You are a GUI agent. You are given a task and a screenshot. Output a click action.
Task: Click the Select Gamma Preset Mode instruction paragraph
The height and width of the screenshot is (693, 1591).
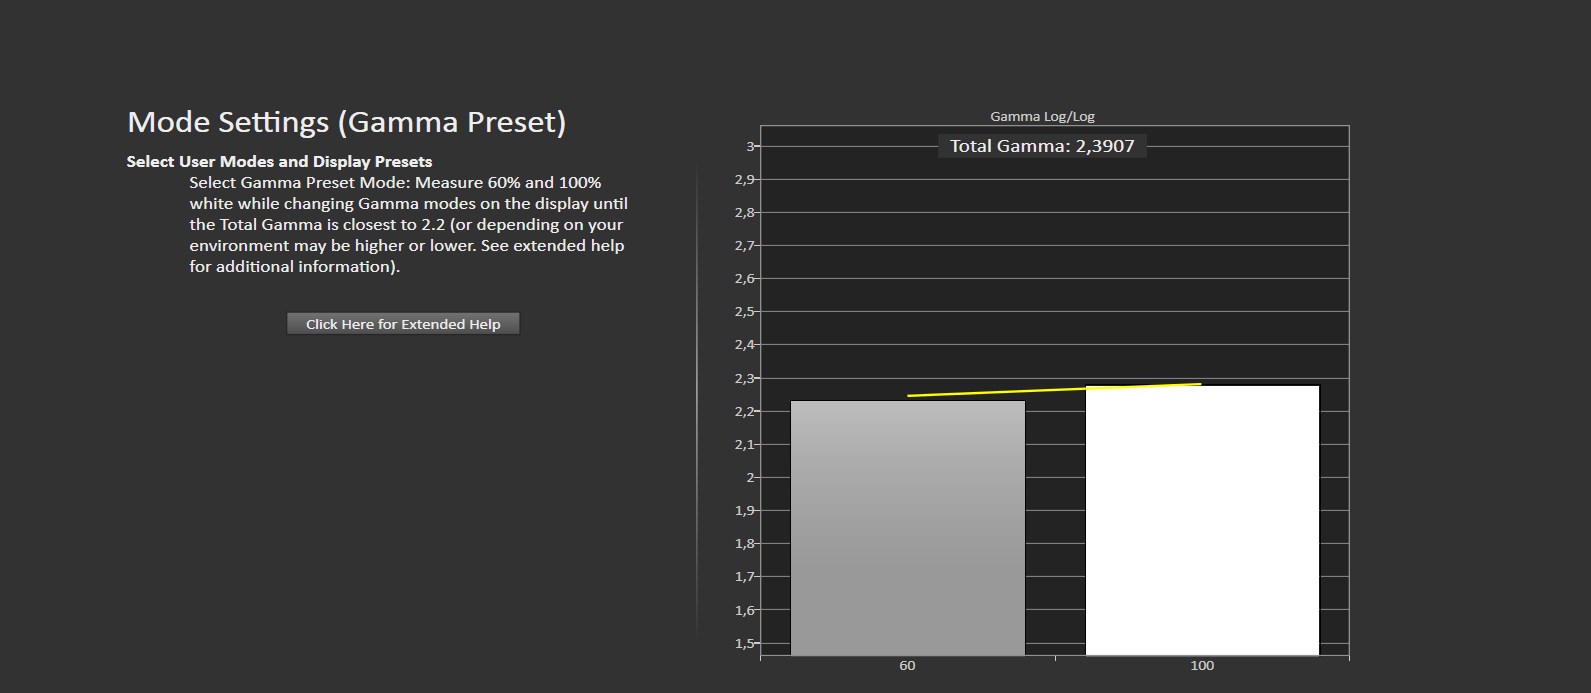click(x=408, y=224)
